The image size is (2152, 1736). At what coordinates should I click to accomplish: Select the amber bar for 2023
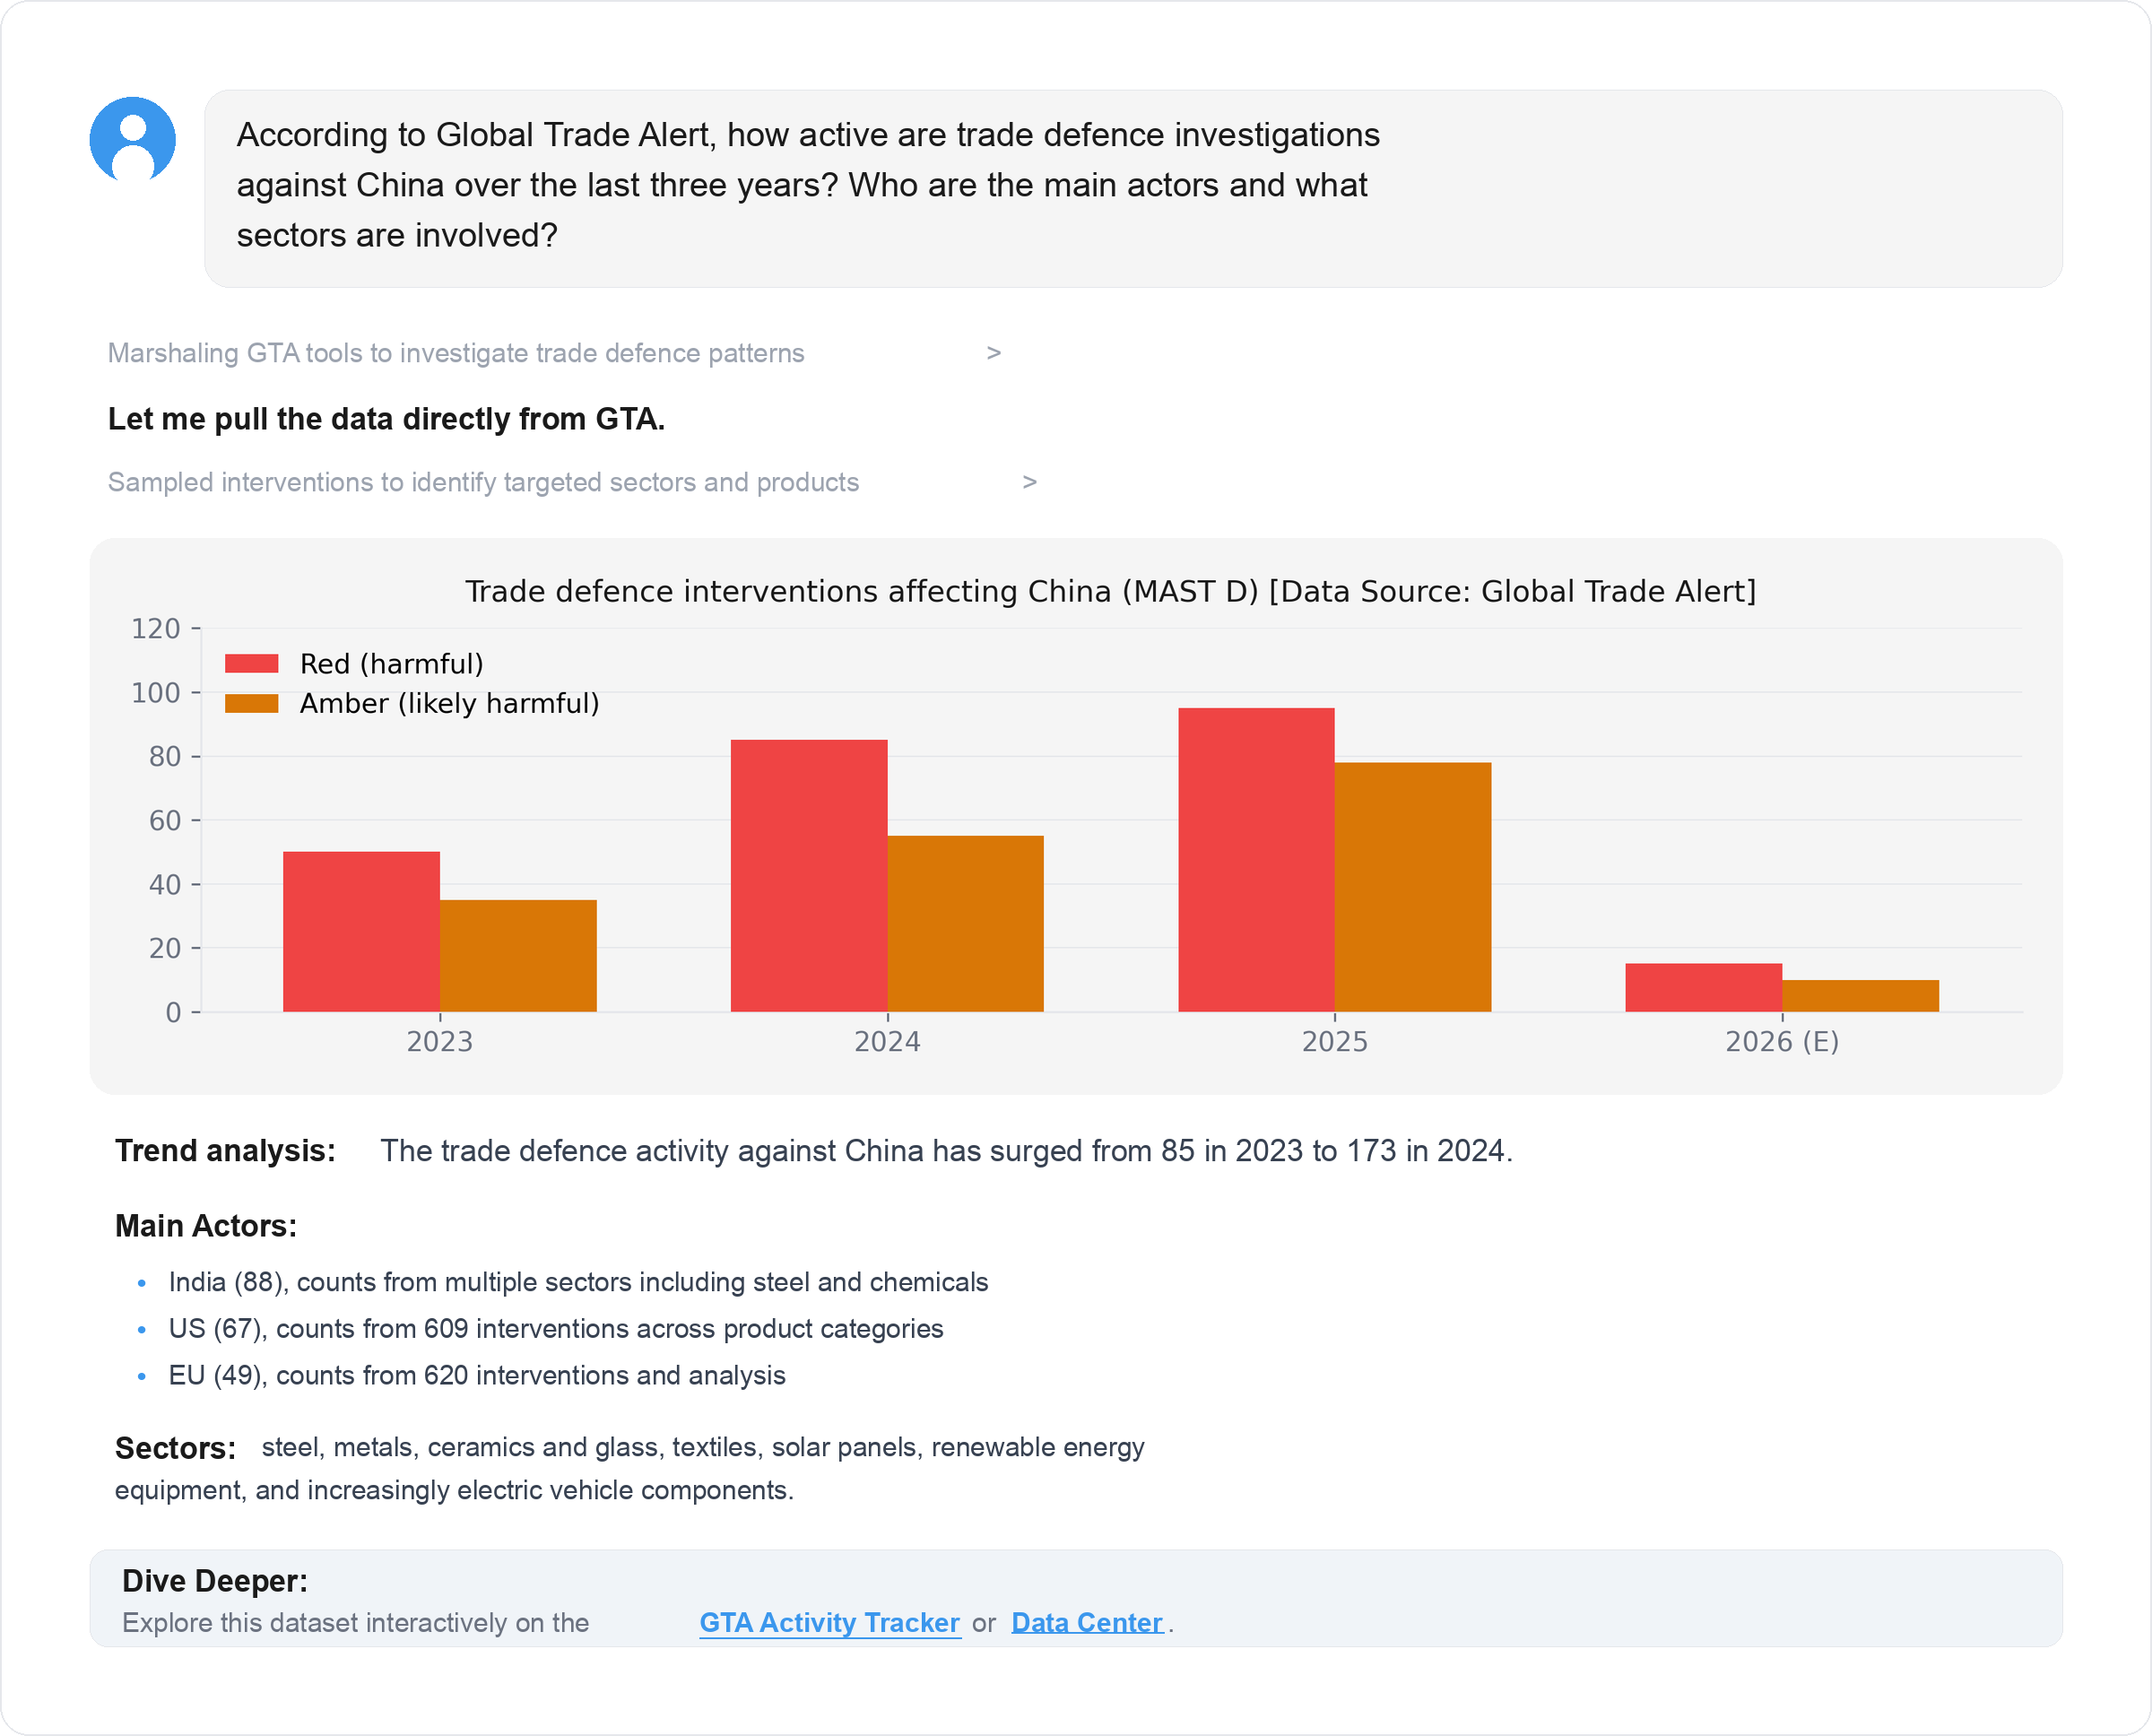pos(518,955)
